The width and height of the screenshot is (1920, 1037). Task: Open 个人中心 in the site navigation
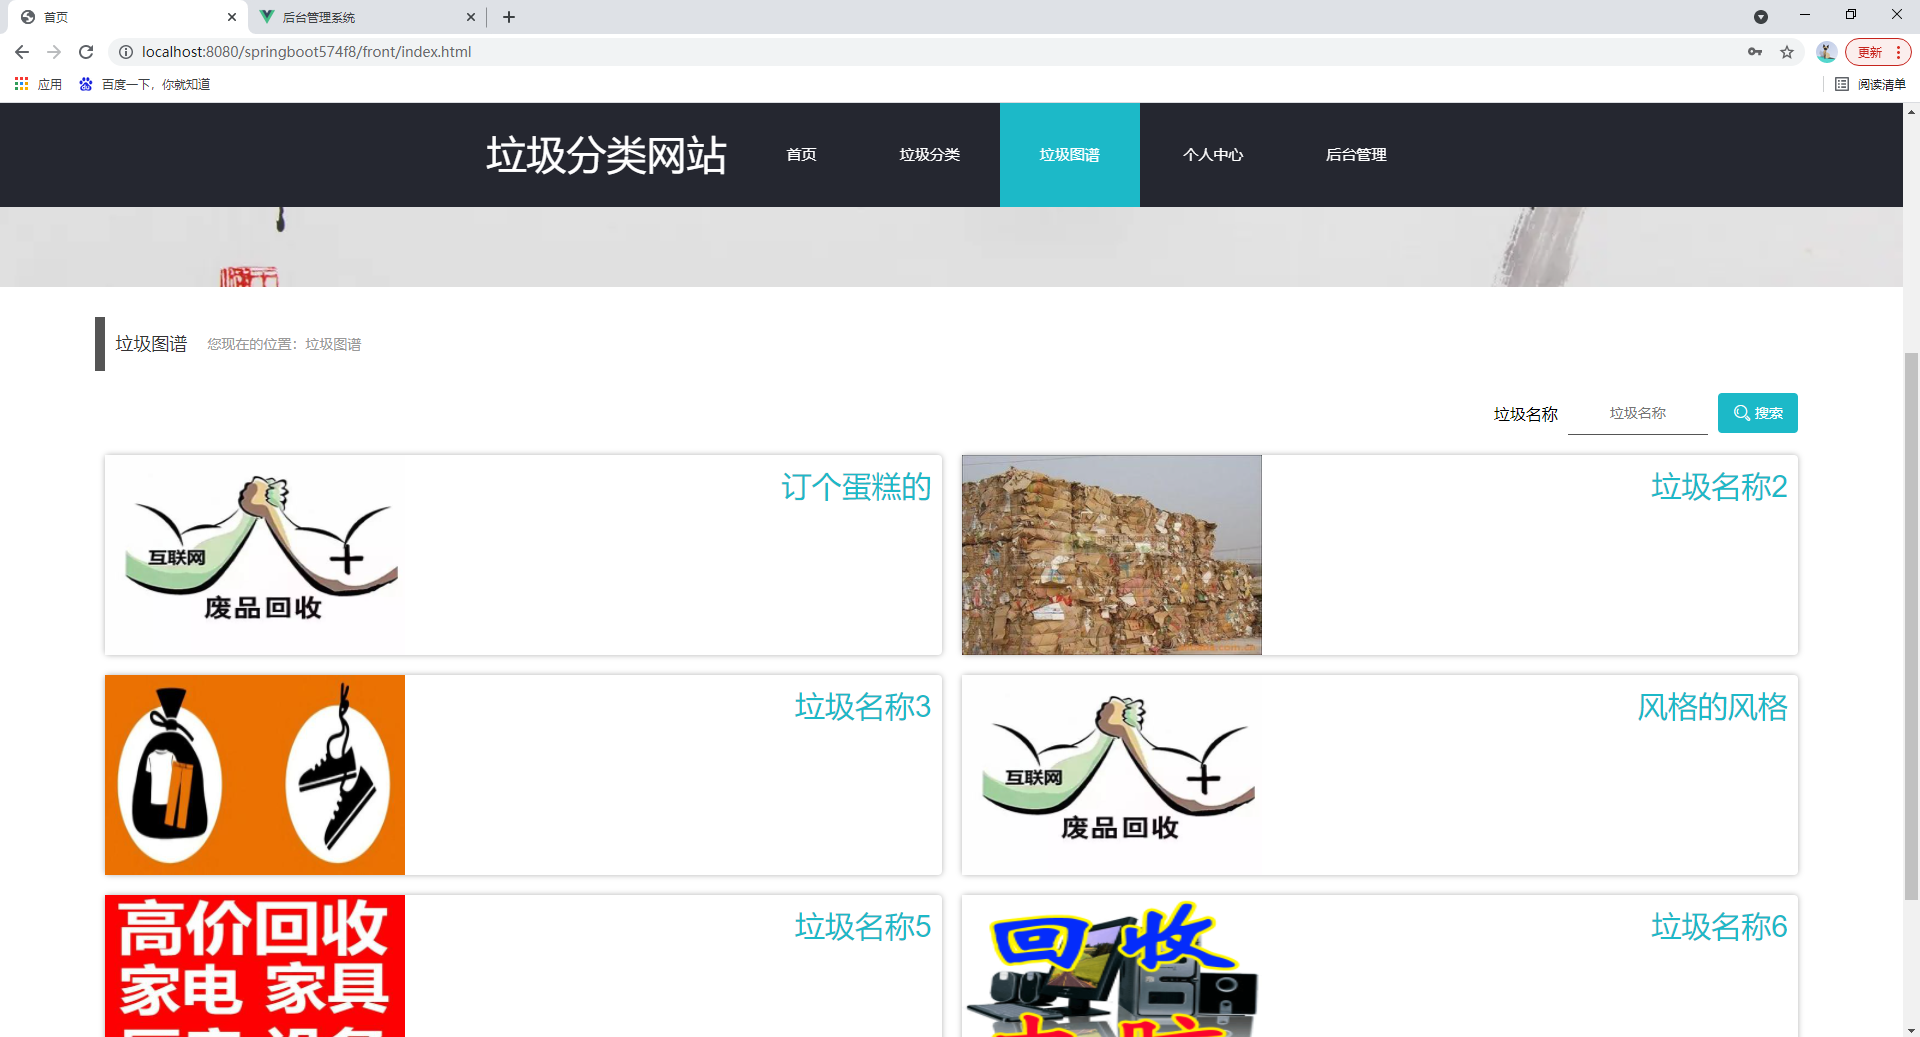(1213, 155)
